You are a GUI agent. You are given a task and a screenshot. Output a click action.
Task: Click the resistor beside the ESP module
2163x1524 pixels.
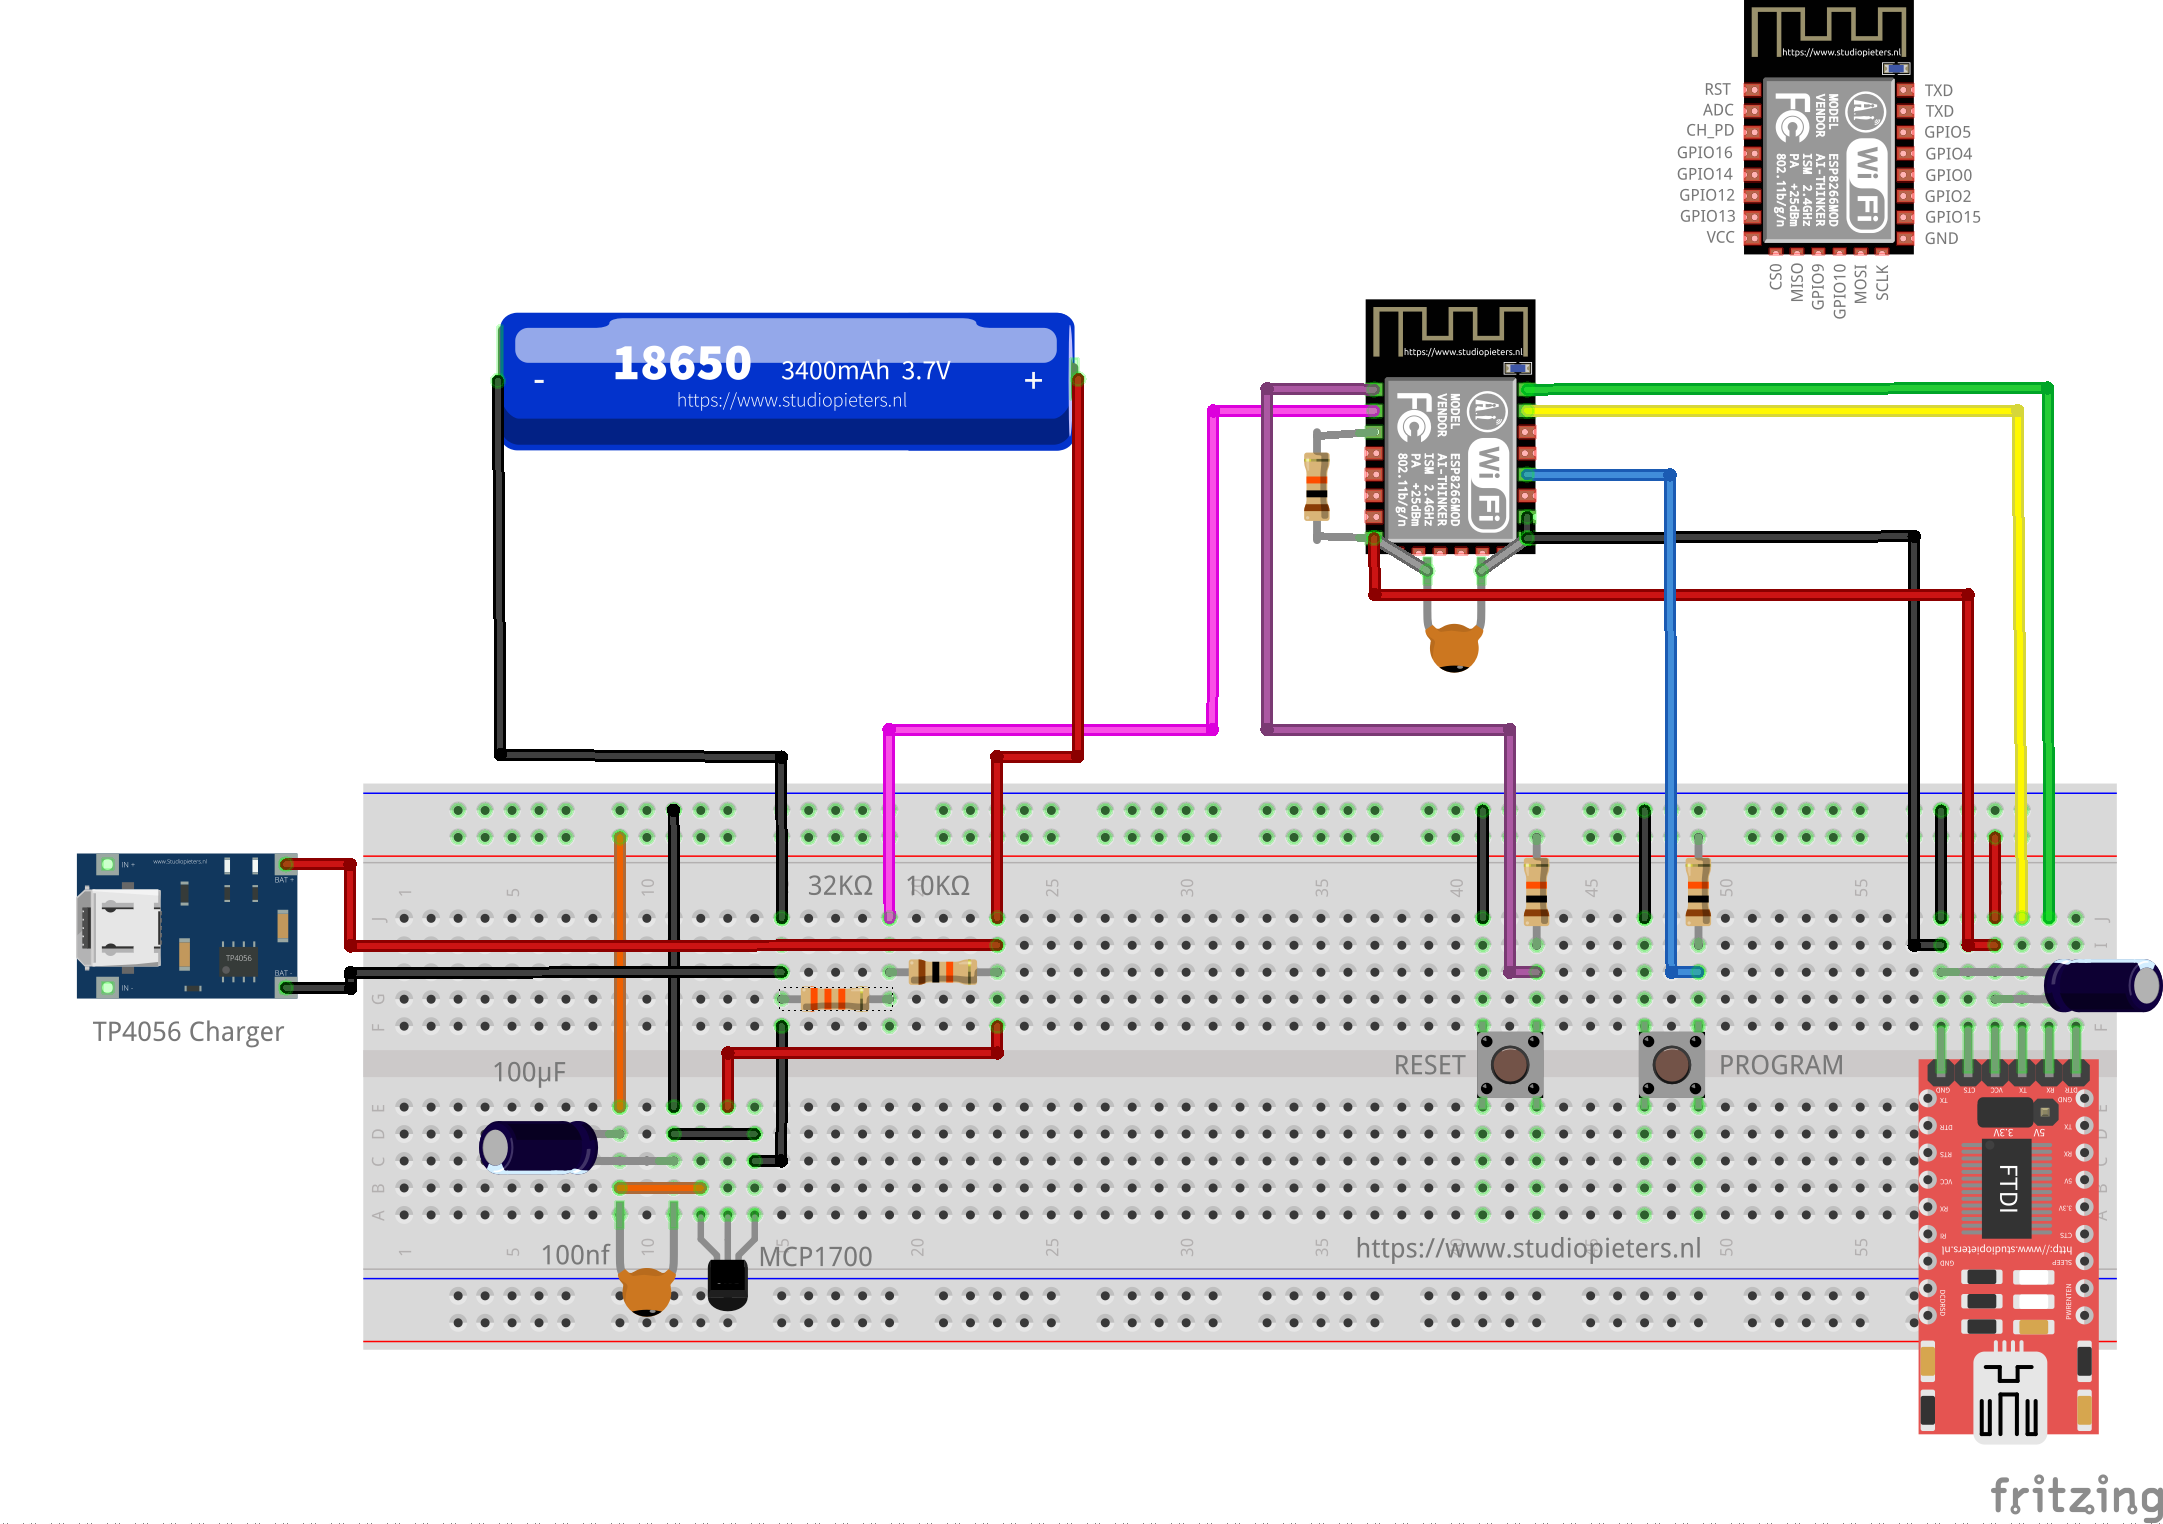[x=1316, y=486]
